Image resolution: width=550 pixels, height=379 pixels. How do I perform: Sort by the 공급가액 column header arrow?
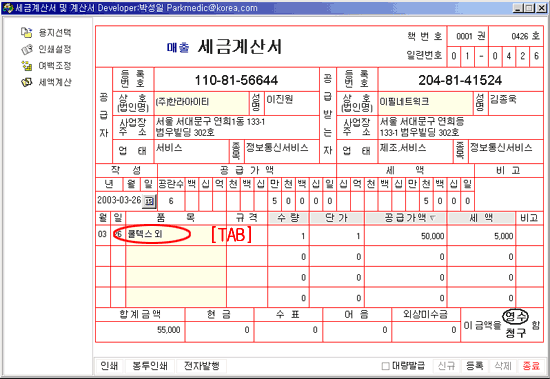pyautogui.click(x=433, y=218)
